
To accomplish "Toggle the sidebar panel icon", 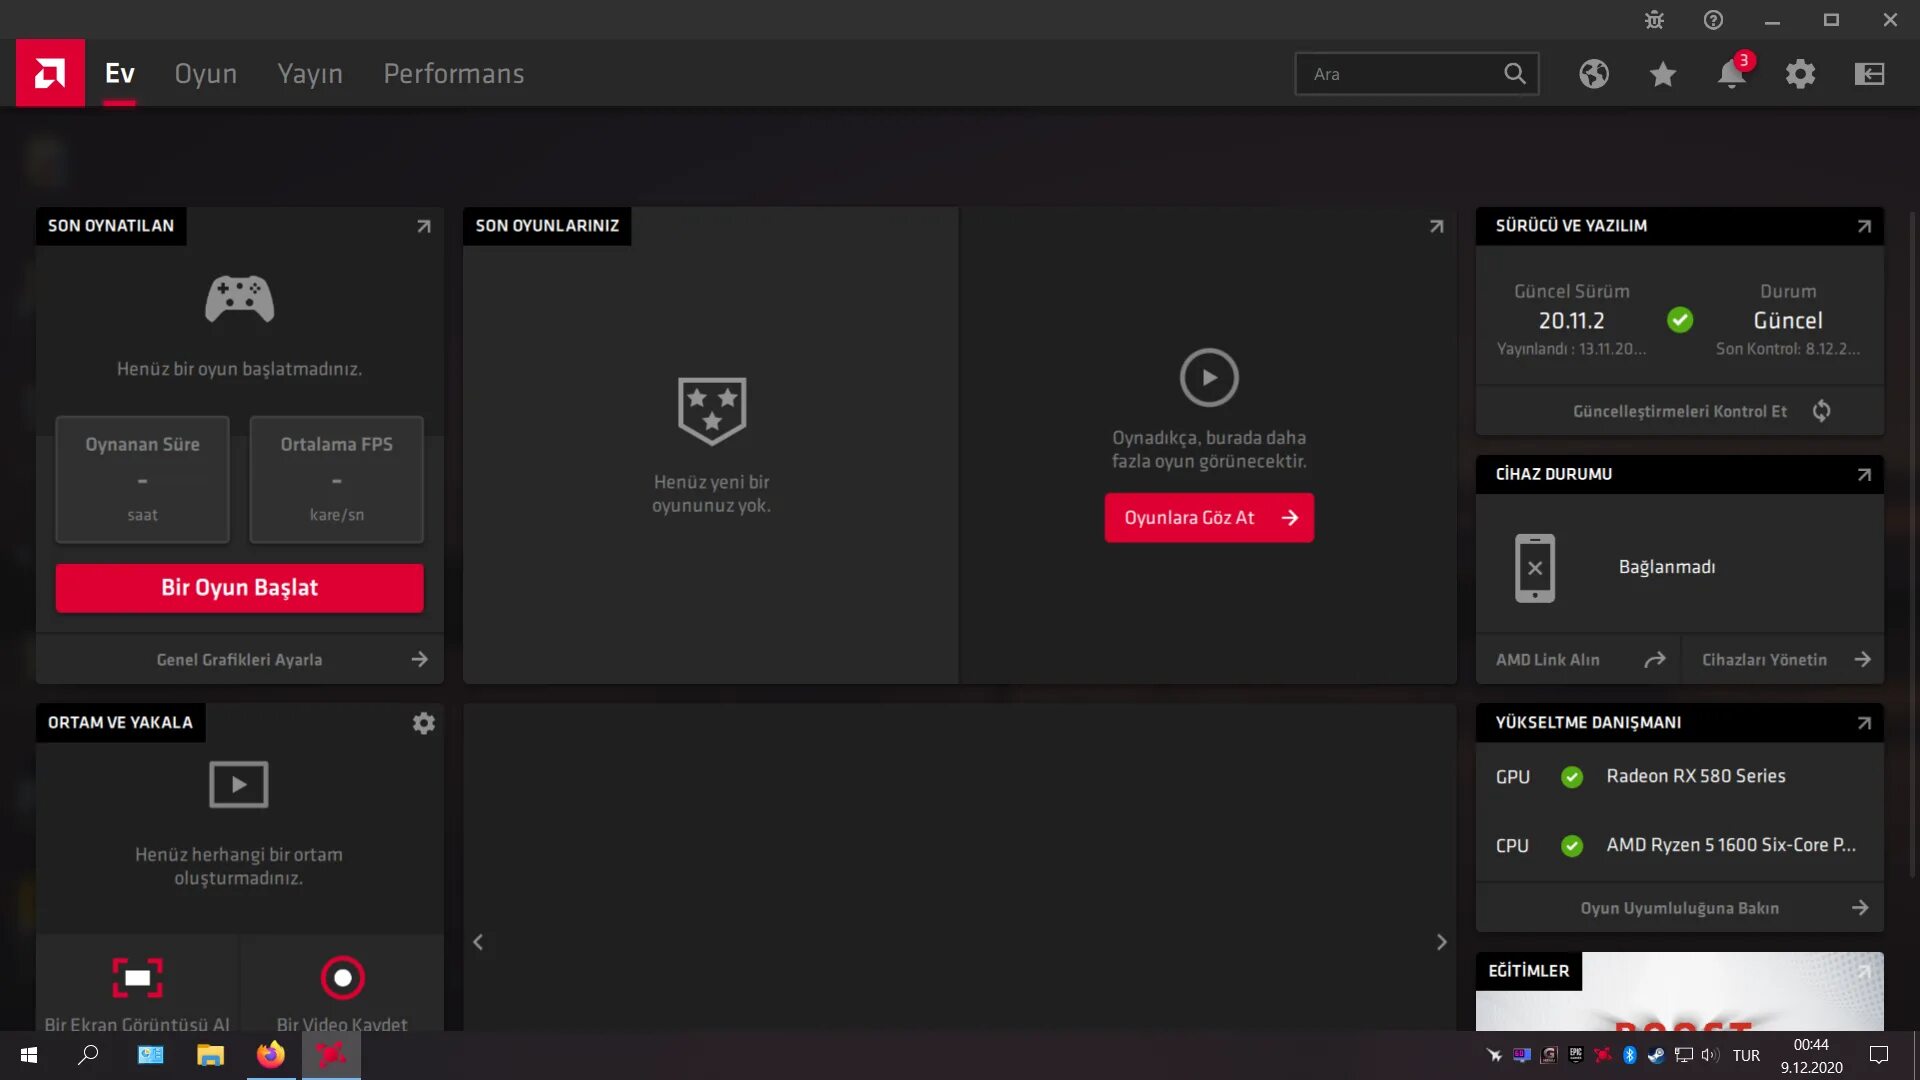I will pyautogui.click(x=1870, y=74).
